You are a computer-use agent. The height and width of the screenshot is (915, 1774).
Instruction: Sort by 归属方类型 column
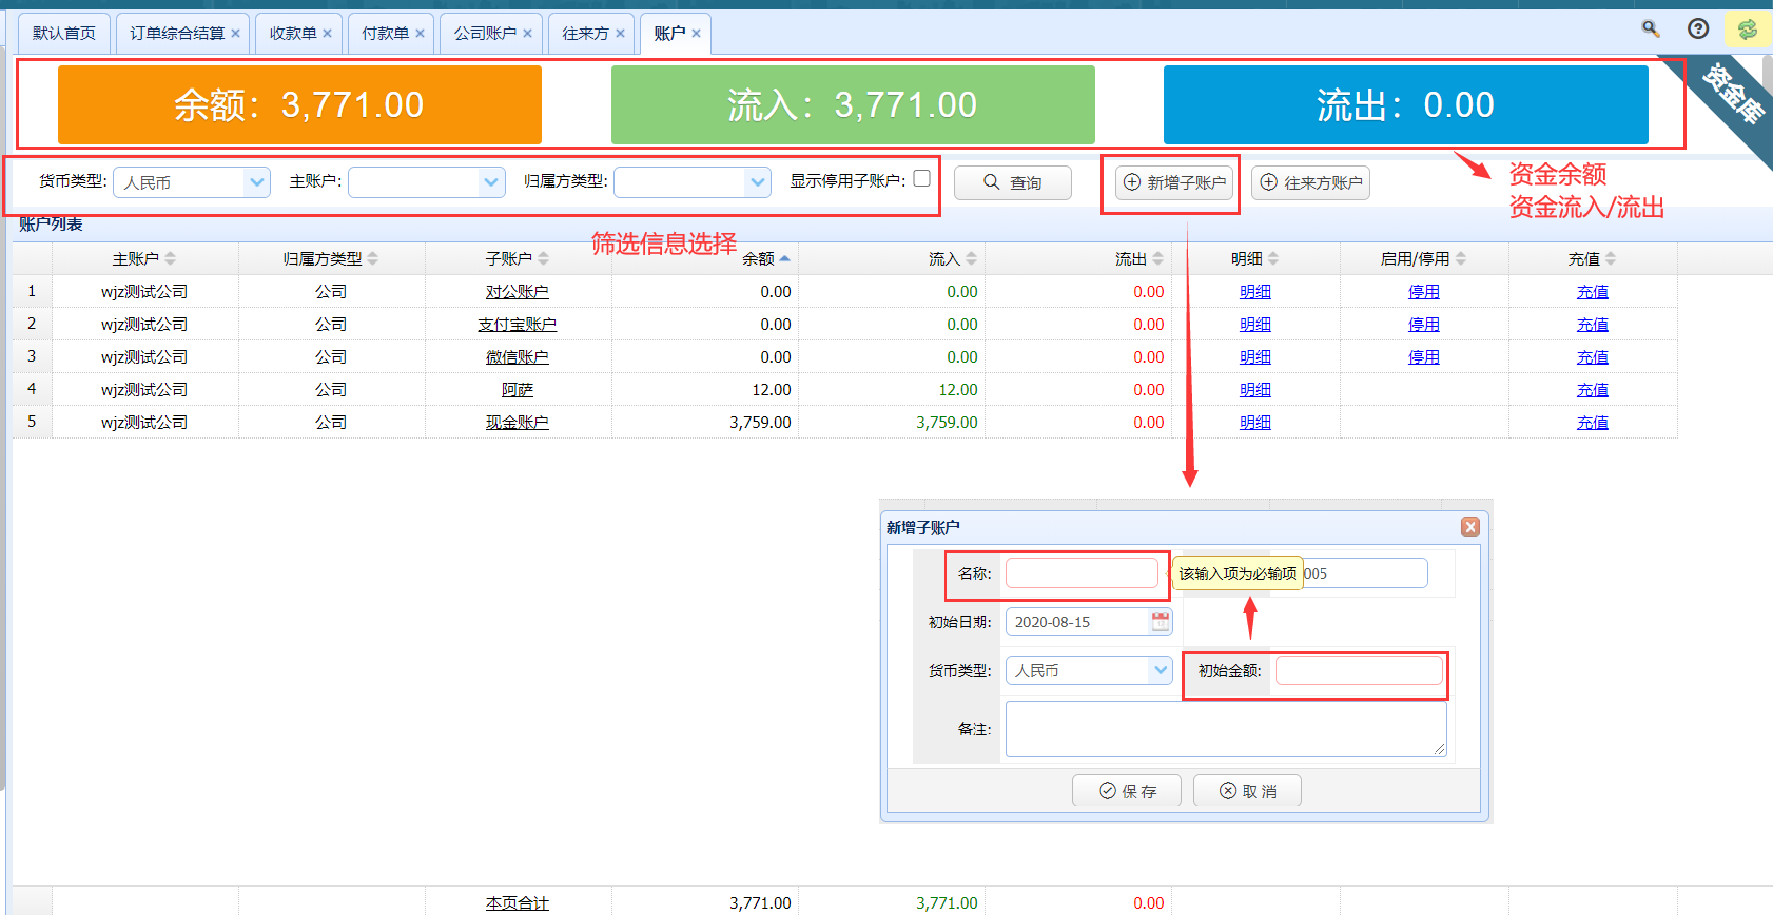coord(332,259)
